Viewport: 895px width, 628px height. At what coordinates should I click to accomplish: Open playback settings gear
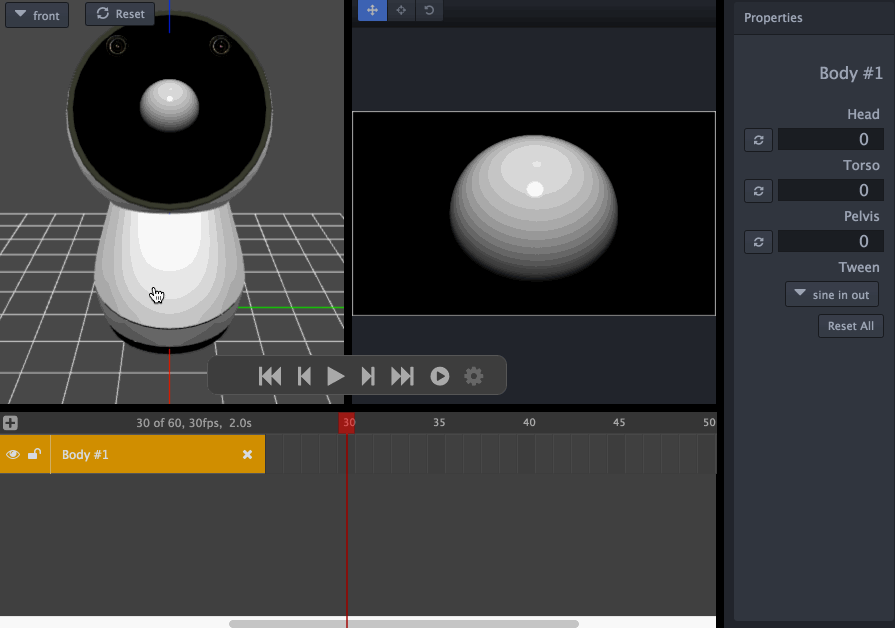474,376
